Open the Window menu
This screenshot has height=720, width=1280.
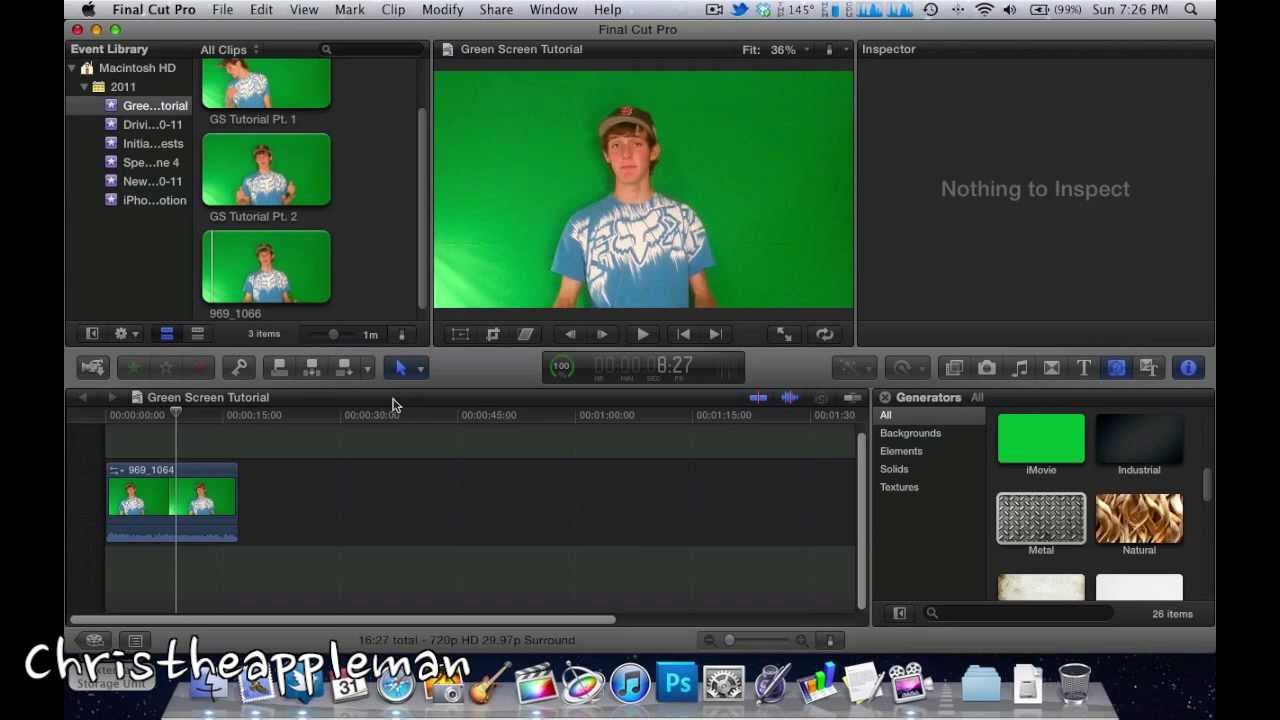point(553,10)
